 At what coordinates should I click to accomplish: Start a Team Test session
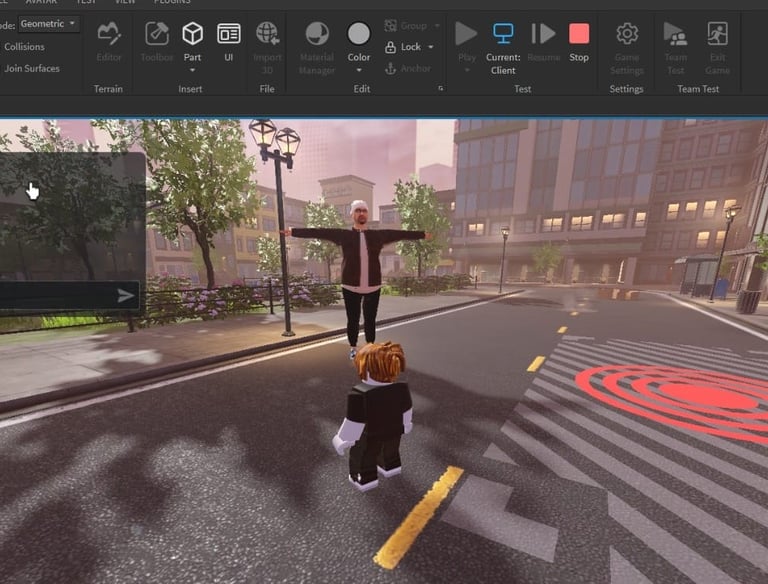676,48
